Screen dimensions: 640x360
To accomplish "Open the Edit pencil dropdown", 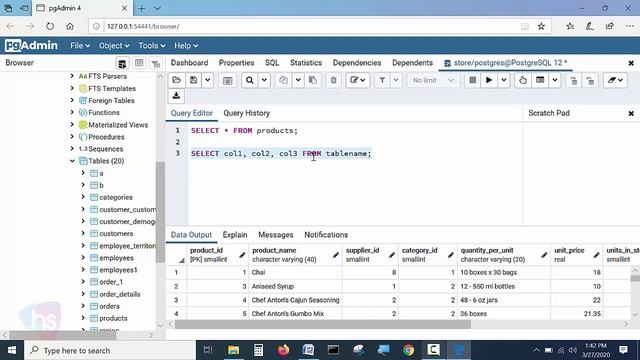I will coord(358,80).
